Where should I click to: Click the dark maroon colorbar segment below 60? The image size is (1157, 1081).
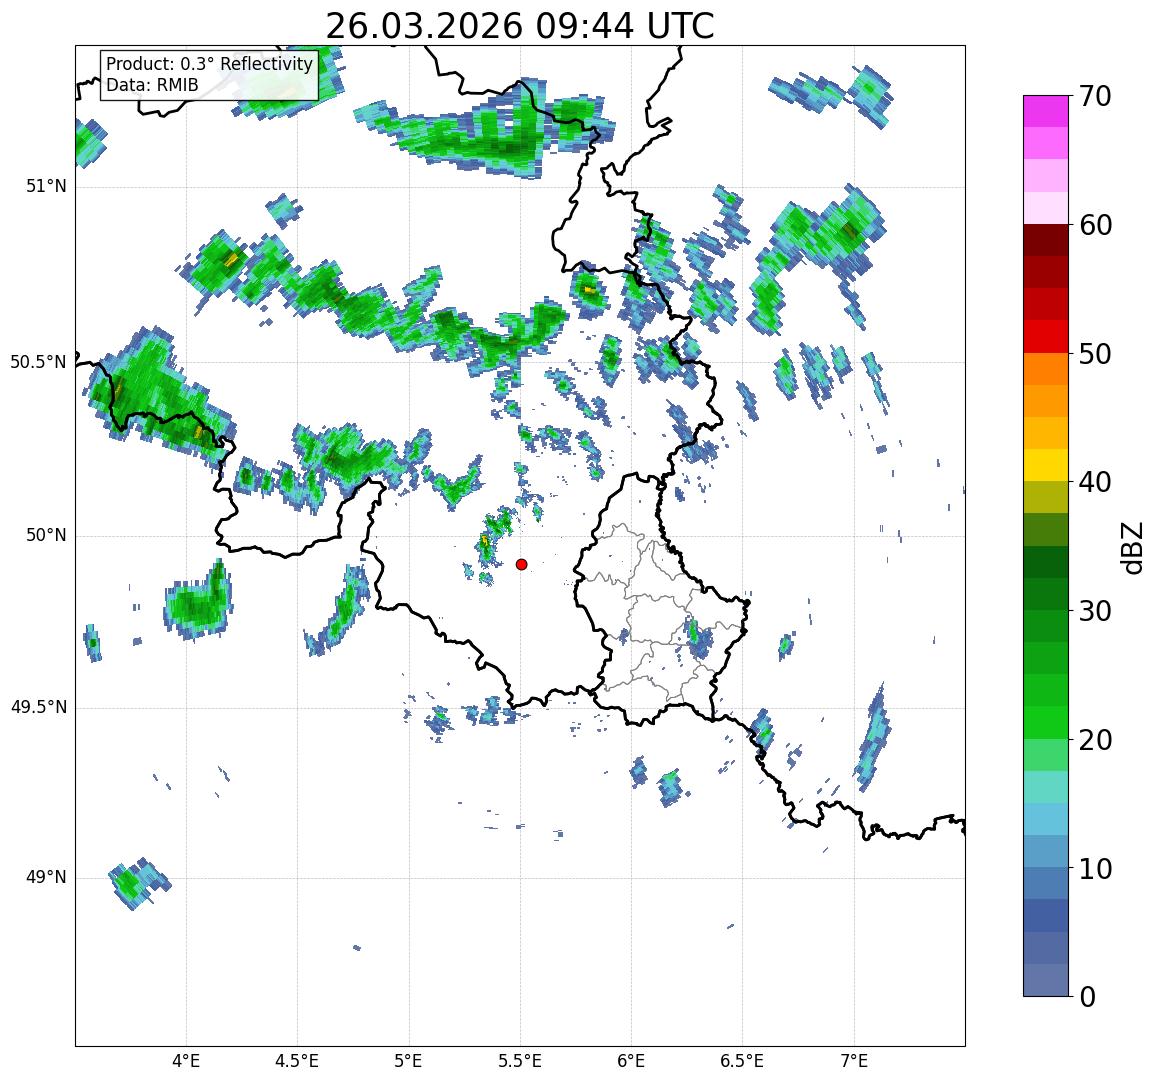(1046, 241)
